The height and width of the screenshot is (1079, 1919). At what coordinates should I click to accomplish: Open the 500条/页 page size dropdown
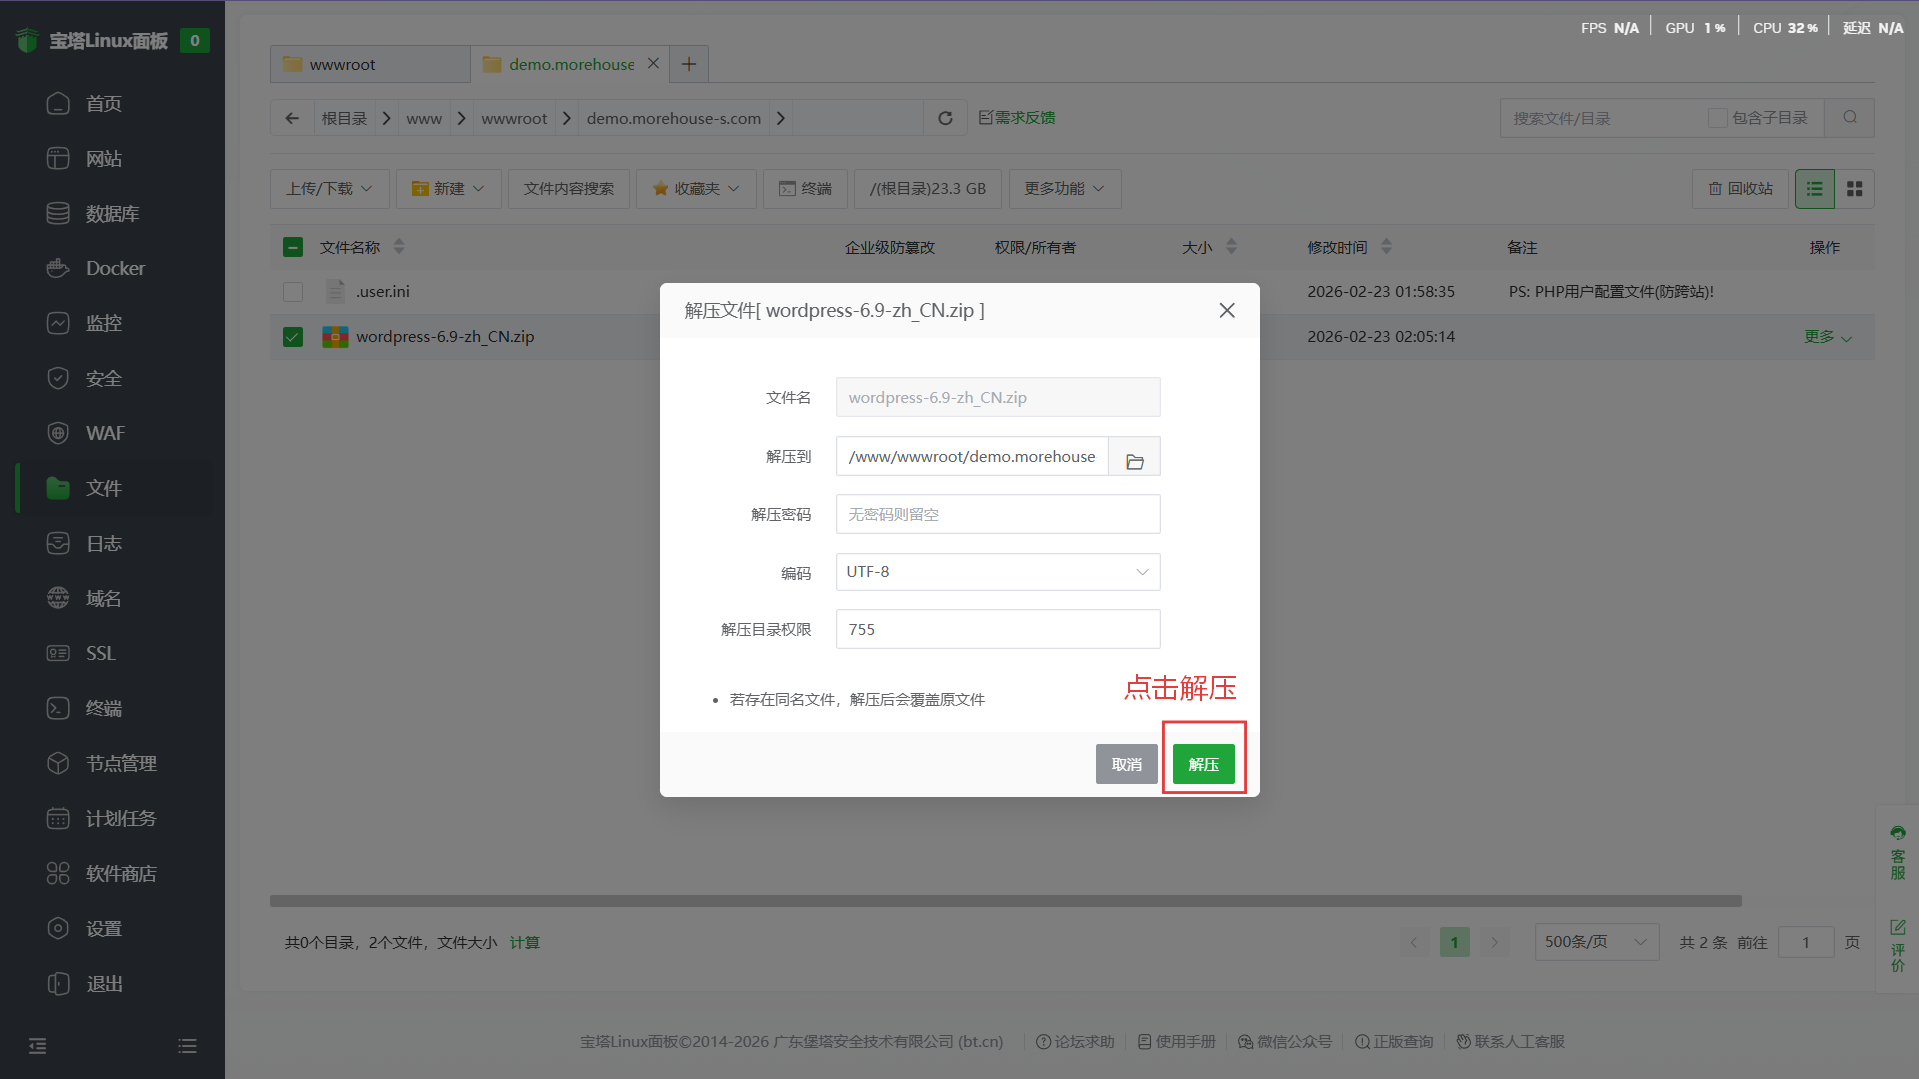[x=1595, y=942]
